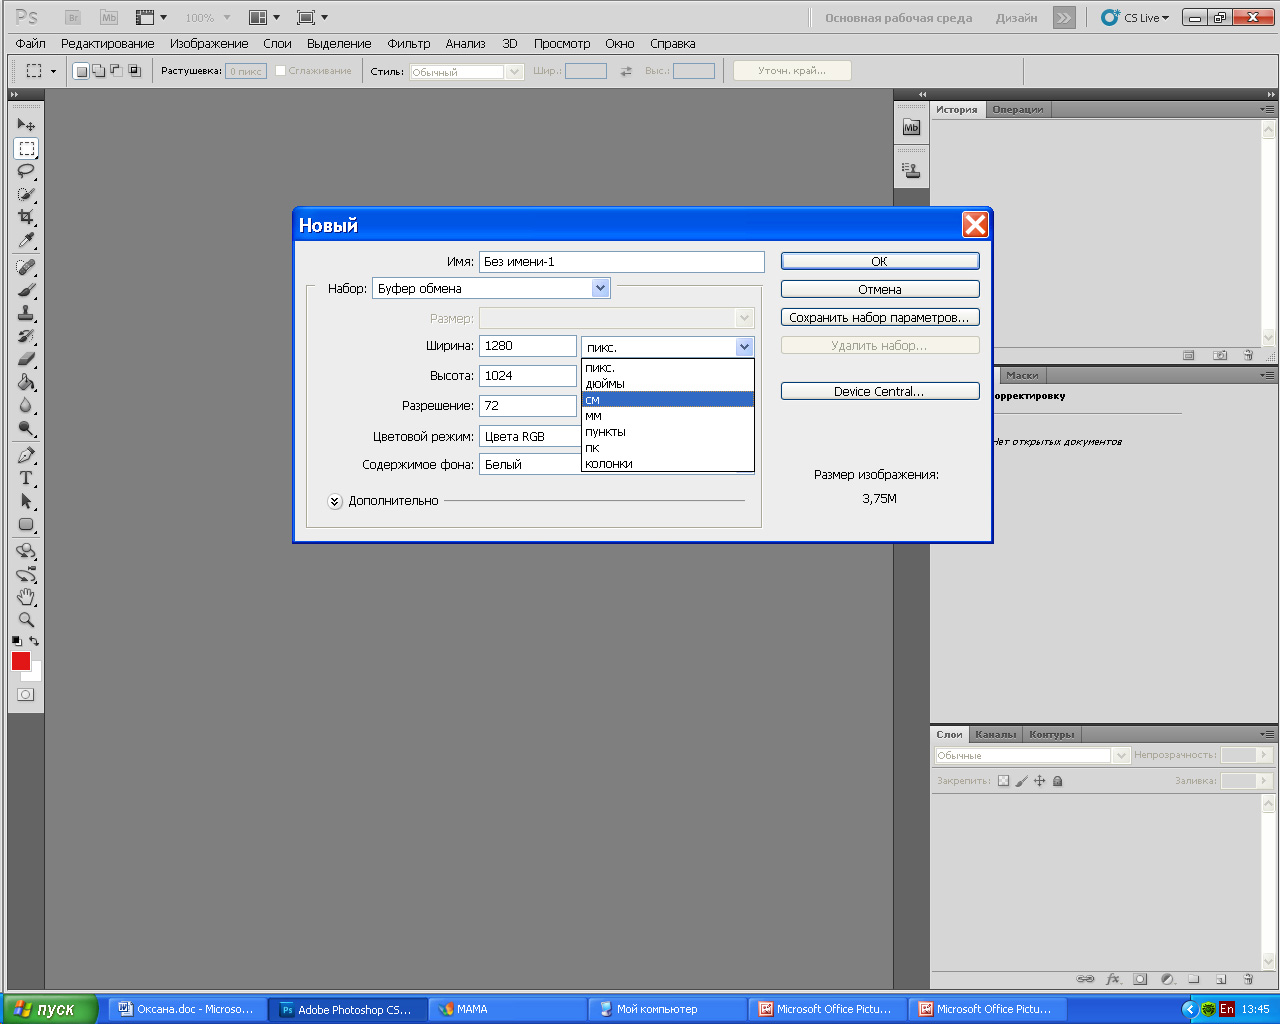This screenshot has width=1280, height=1024.
Task: Toggle lock all in Layers panel
Action: pos(1058,781)
